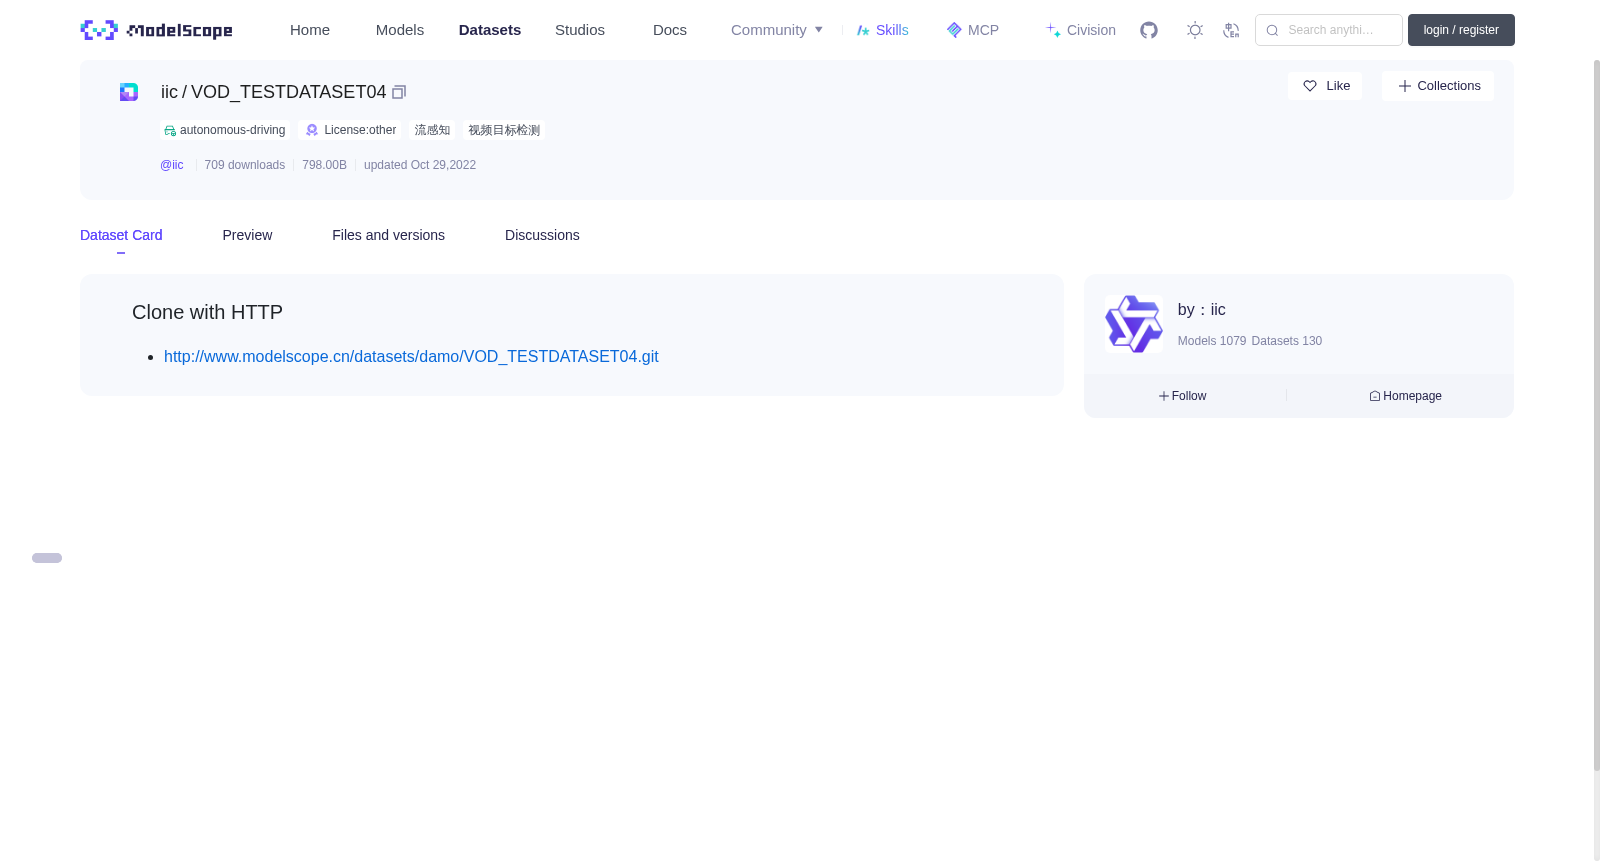1600x861 pixels.
Task: Open the iic Homepage
Action: tap(1405, 396)
